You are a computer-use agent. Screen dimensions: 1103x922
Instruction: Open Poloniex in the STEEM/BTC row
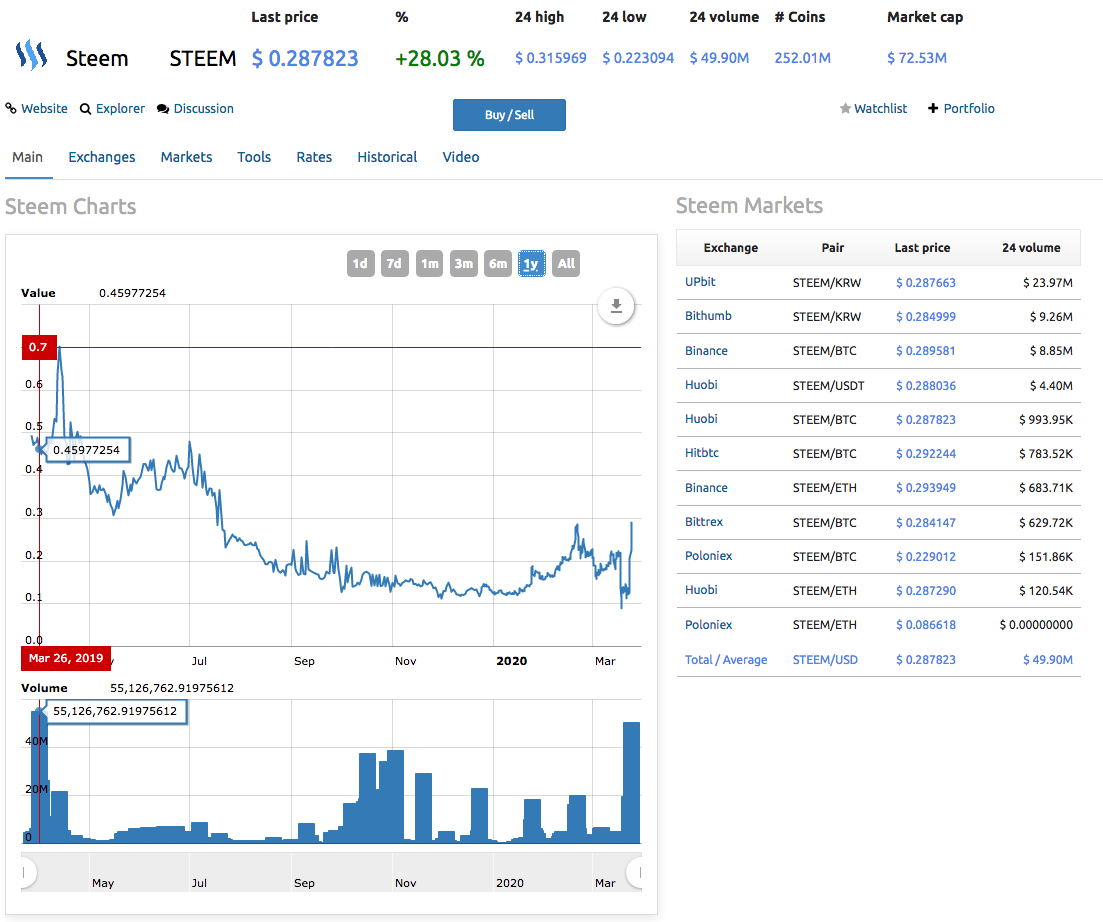coord(708,556)
